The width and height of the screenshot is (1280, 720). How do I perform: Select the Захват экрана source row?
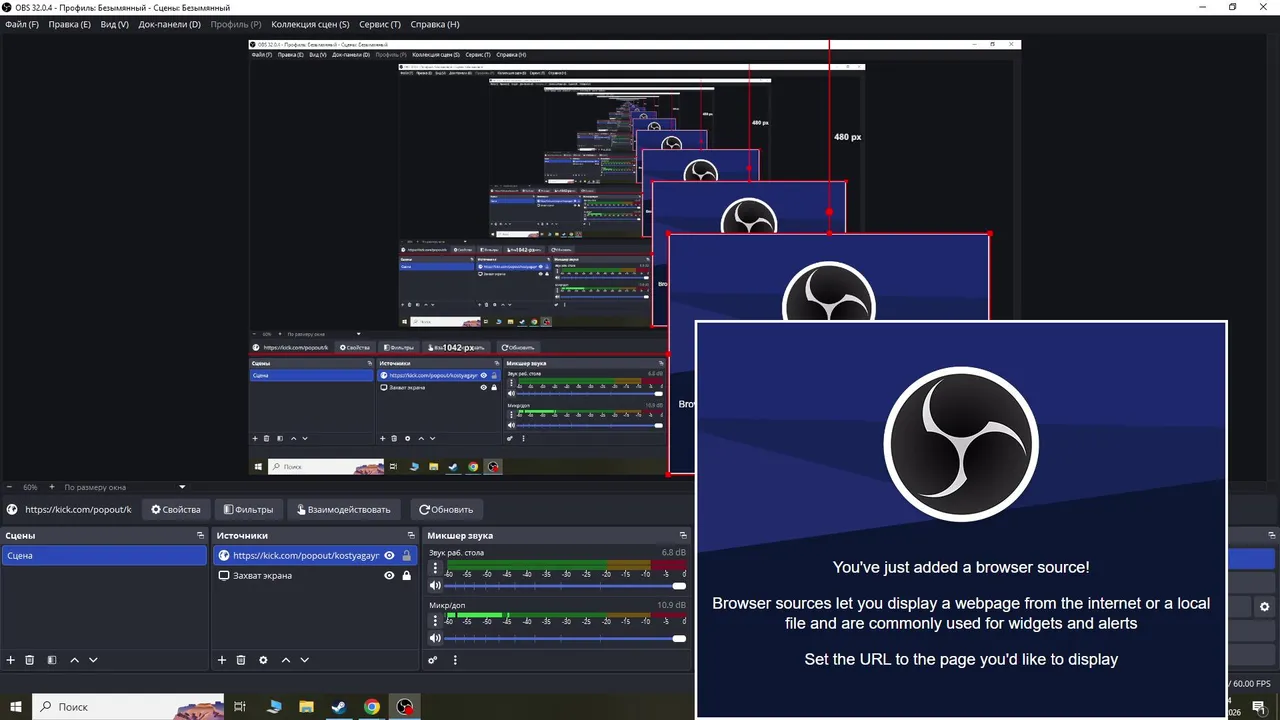pyautogui.click(x=314, y=576)
